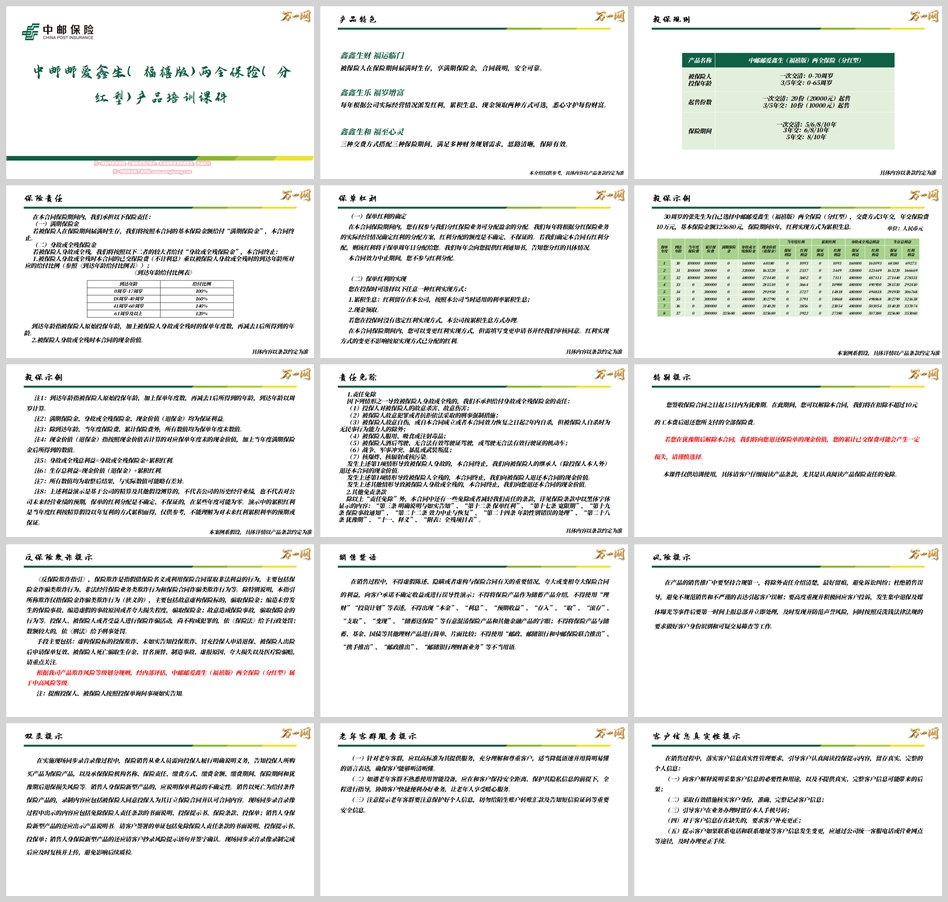The height and width of the screenshot is (902, 948).
Task: Select the 风险提示 slide thumbnail
Action: [x=789, y=630]
